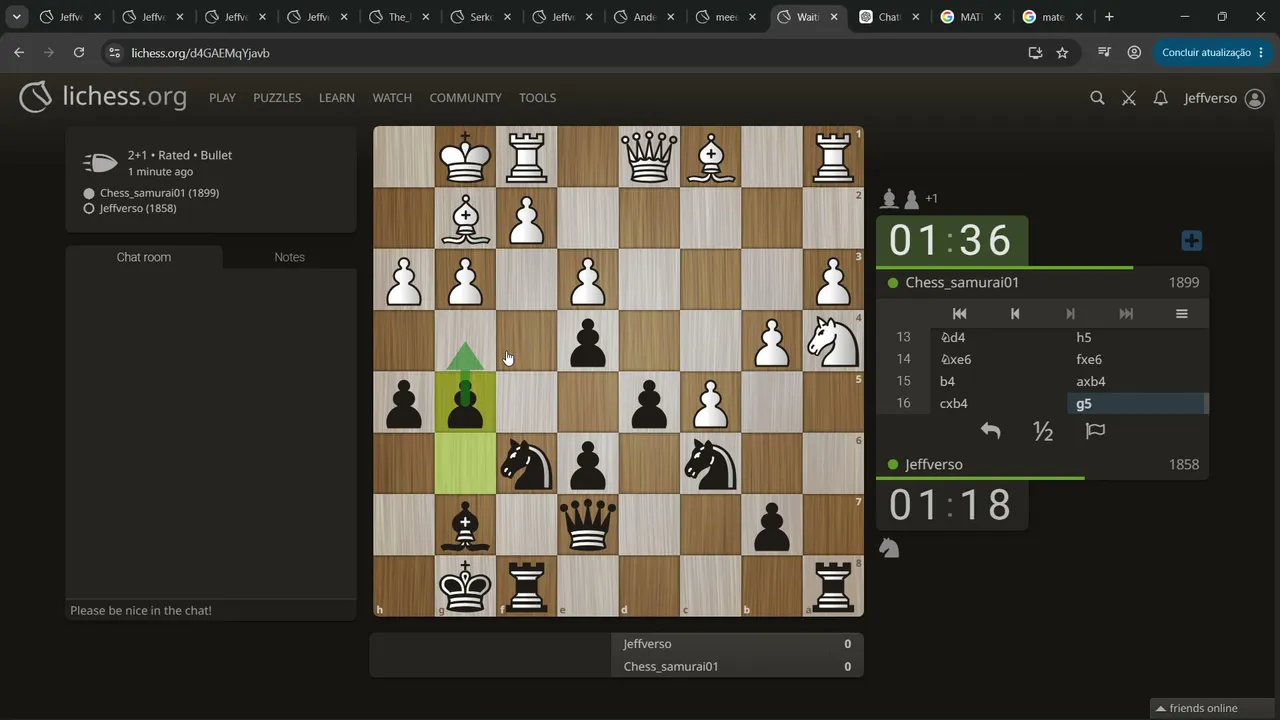Click Chess_samurai01 name above the move list
The image size is (1280, 720).
[962, 283]
